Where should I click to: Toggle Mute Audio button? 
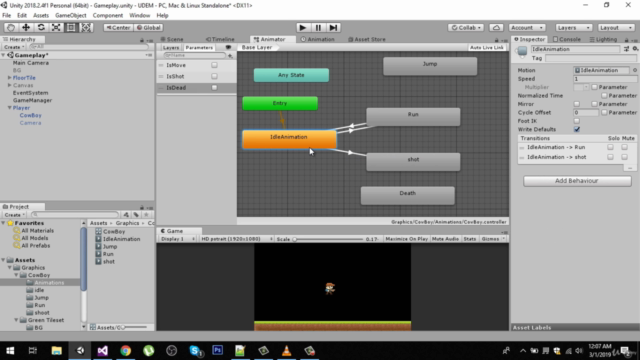click(445, 239)
